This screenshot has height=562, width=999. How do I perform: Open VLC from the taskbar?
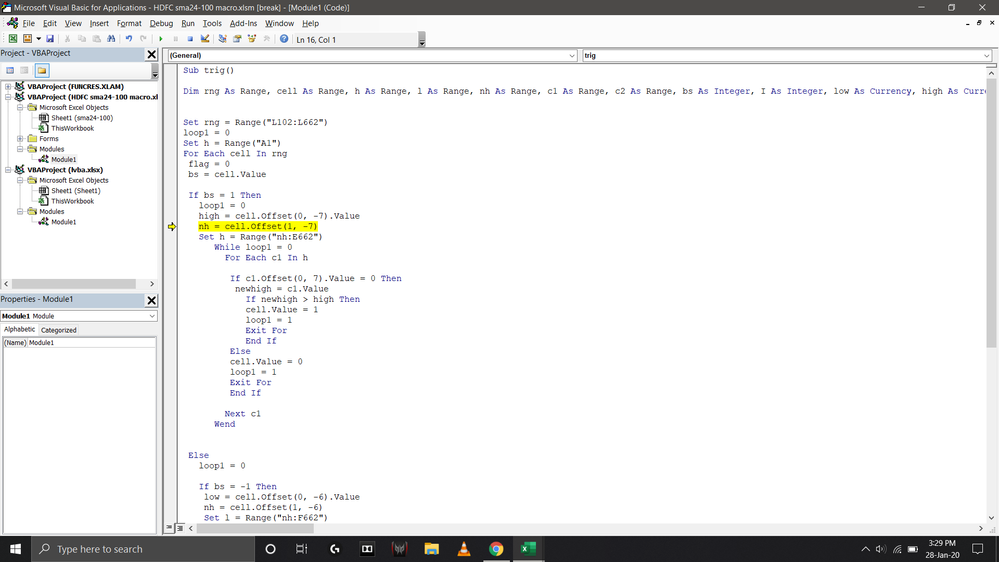tap(464, 549)
